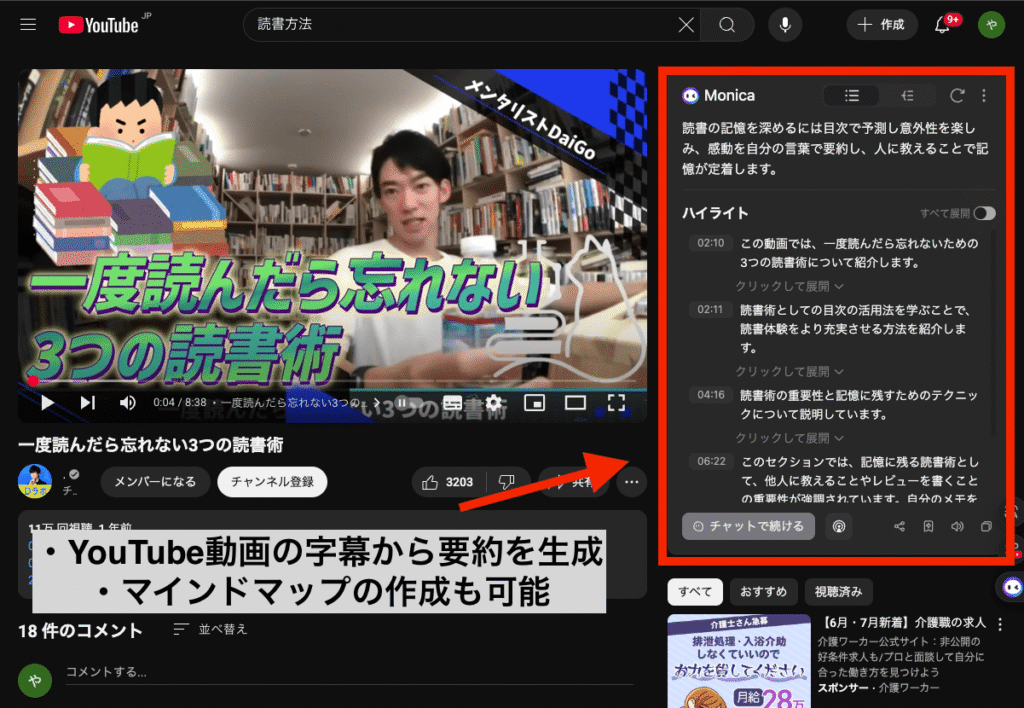Jump to the 02:10 highlight timestamp
Screen dimensions: 1024x708
click(711, 243)
